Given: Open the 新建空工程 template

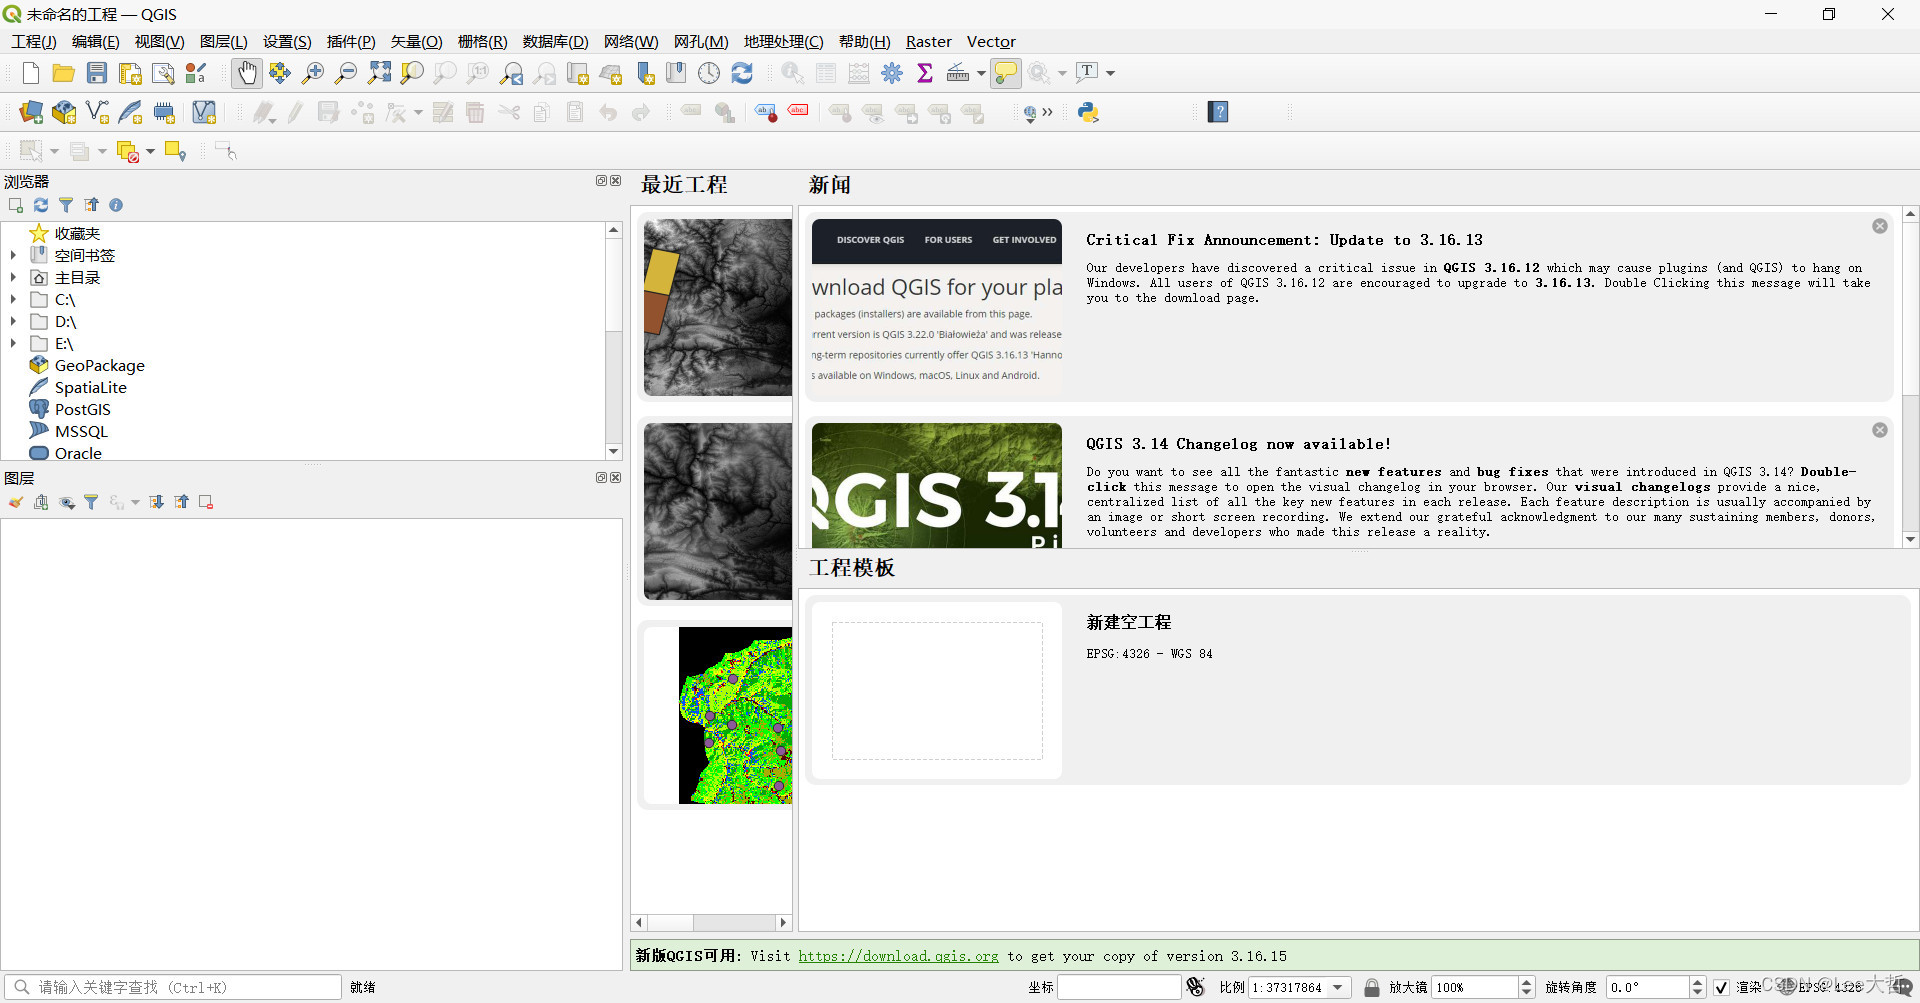Looking at the screenshot, I should pos(1358,690).
